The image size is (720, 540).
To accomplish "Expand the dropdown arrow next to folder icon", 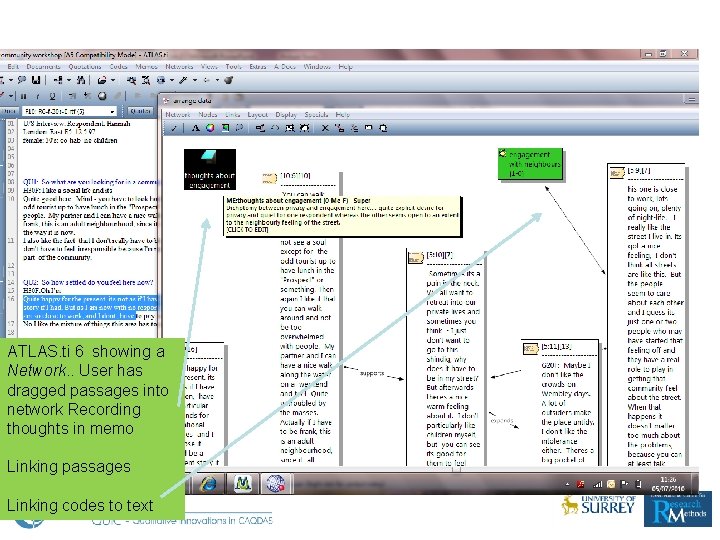I will [x=113, y=80].
